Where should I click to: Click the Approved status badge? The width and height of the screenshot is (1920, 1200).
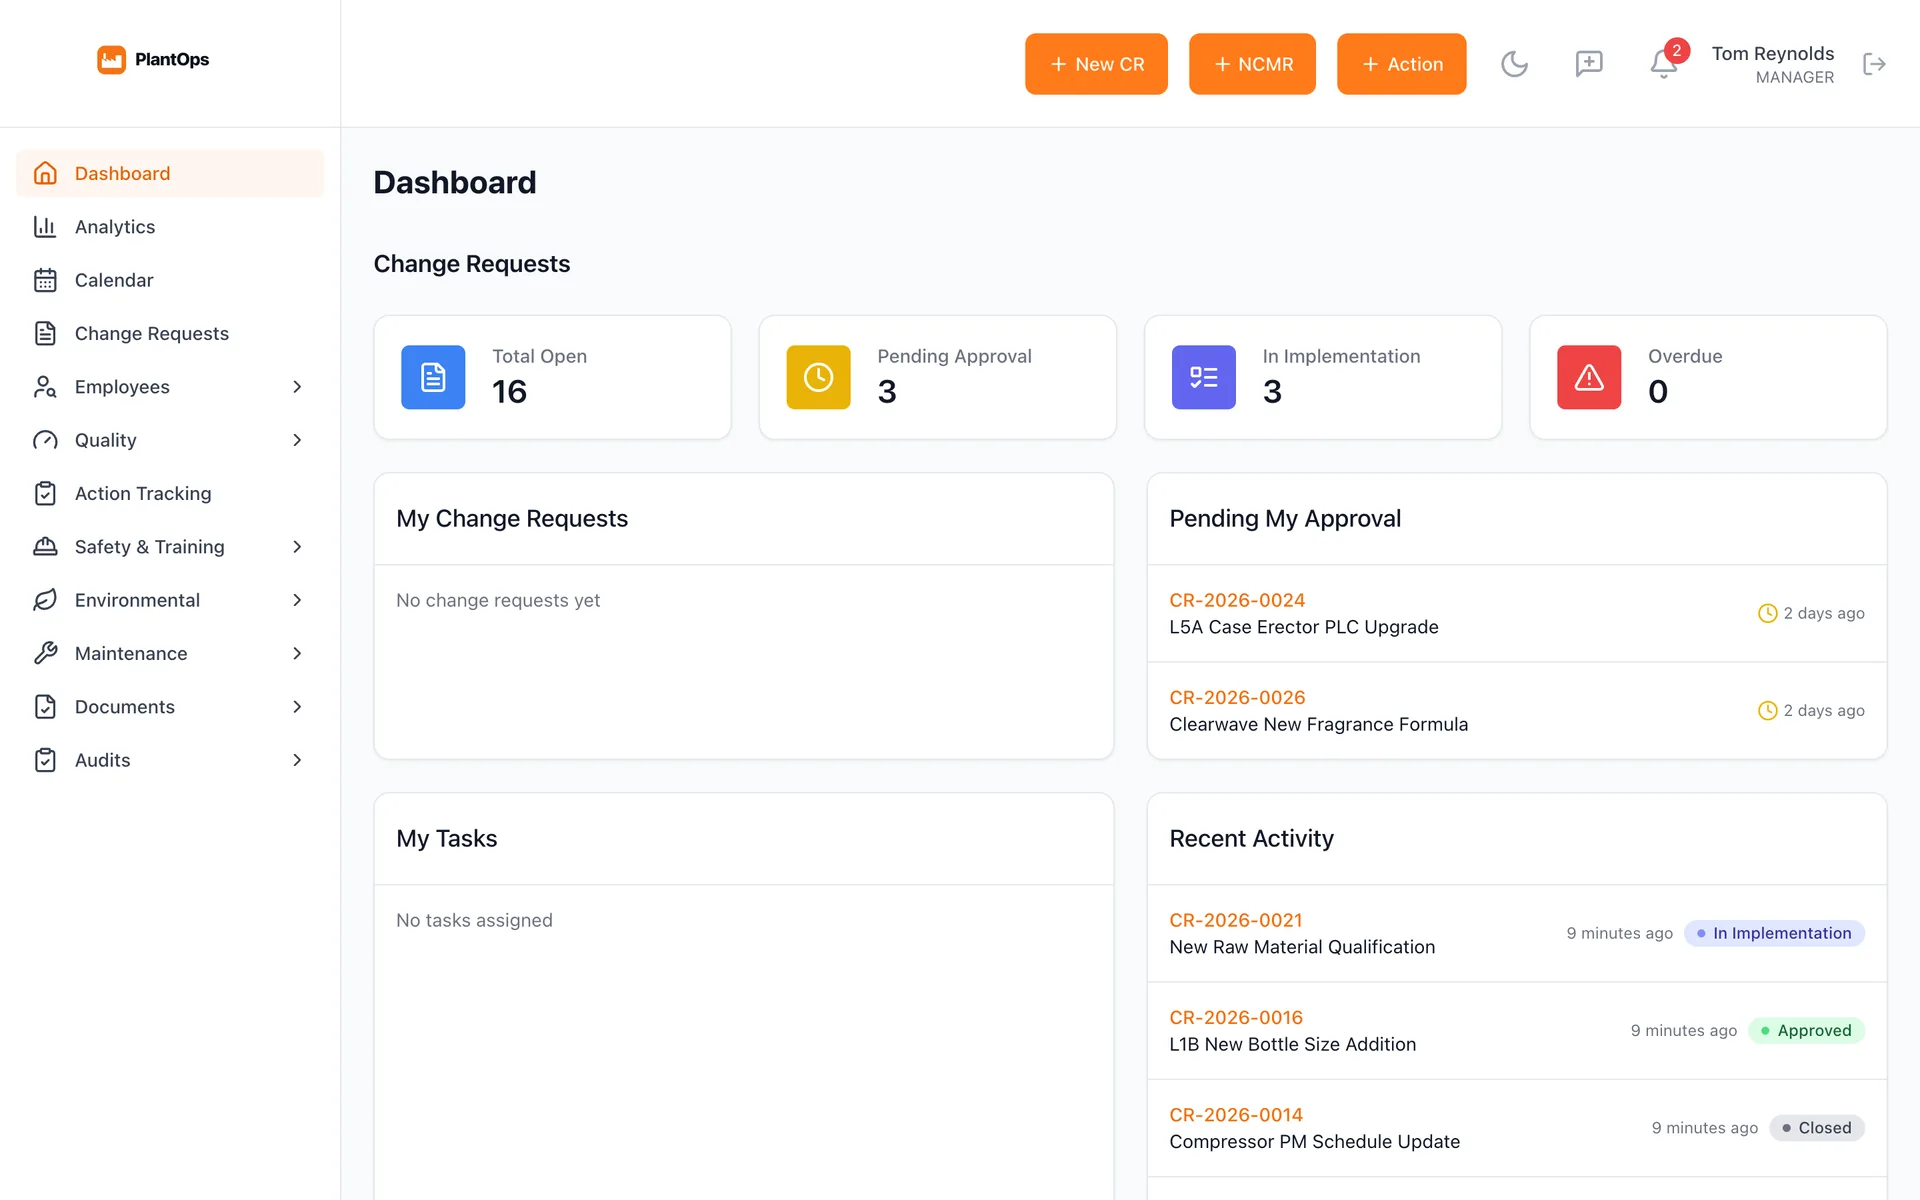tap(1806, 1030)
